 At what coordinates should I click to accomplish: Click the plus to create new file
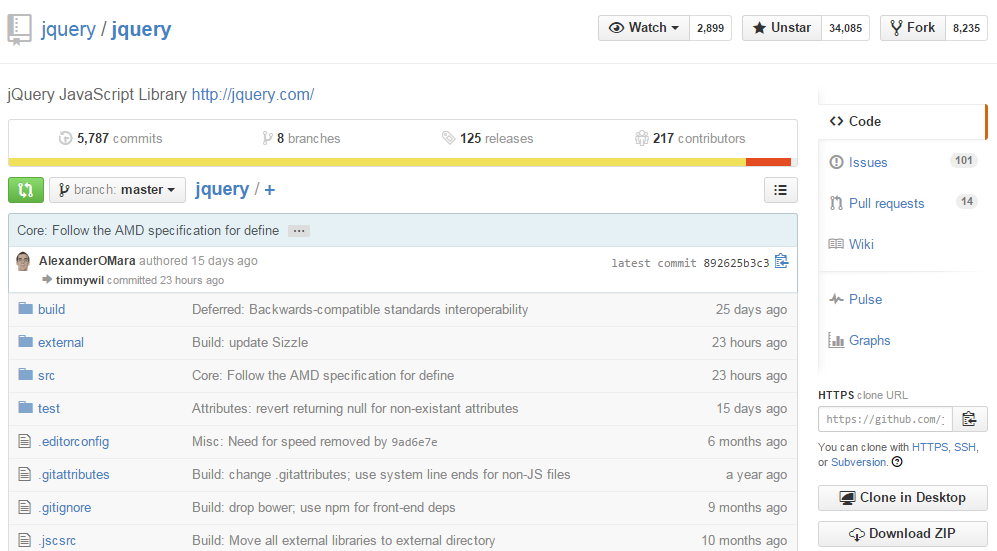[270, 190]
